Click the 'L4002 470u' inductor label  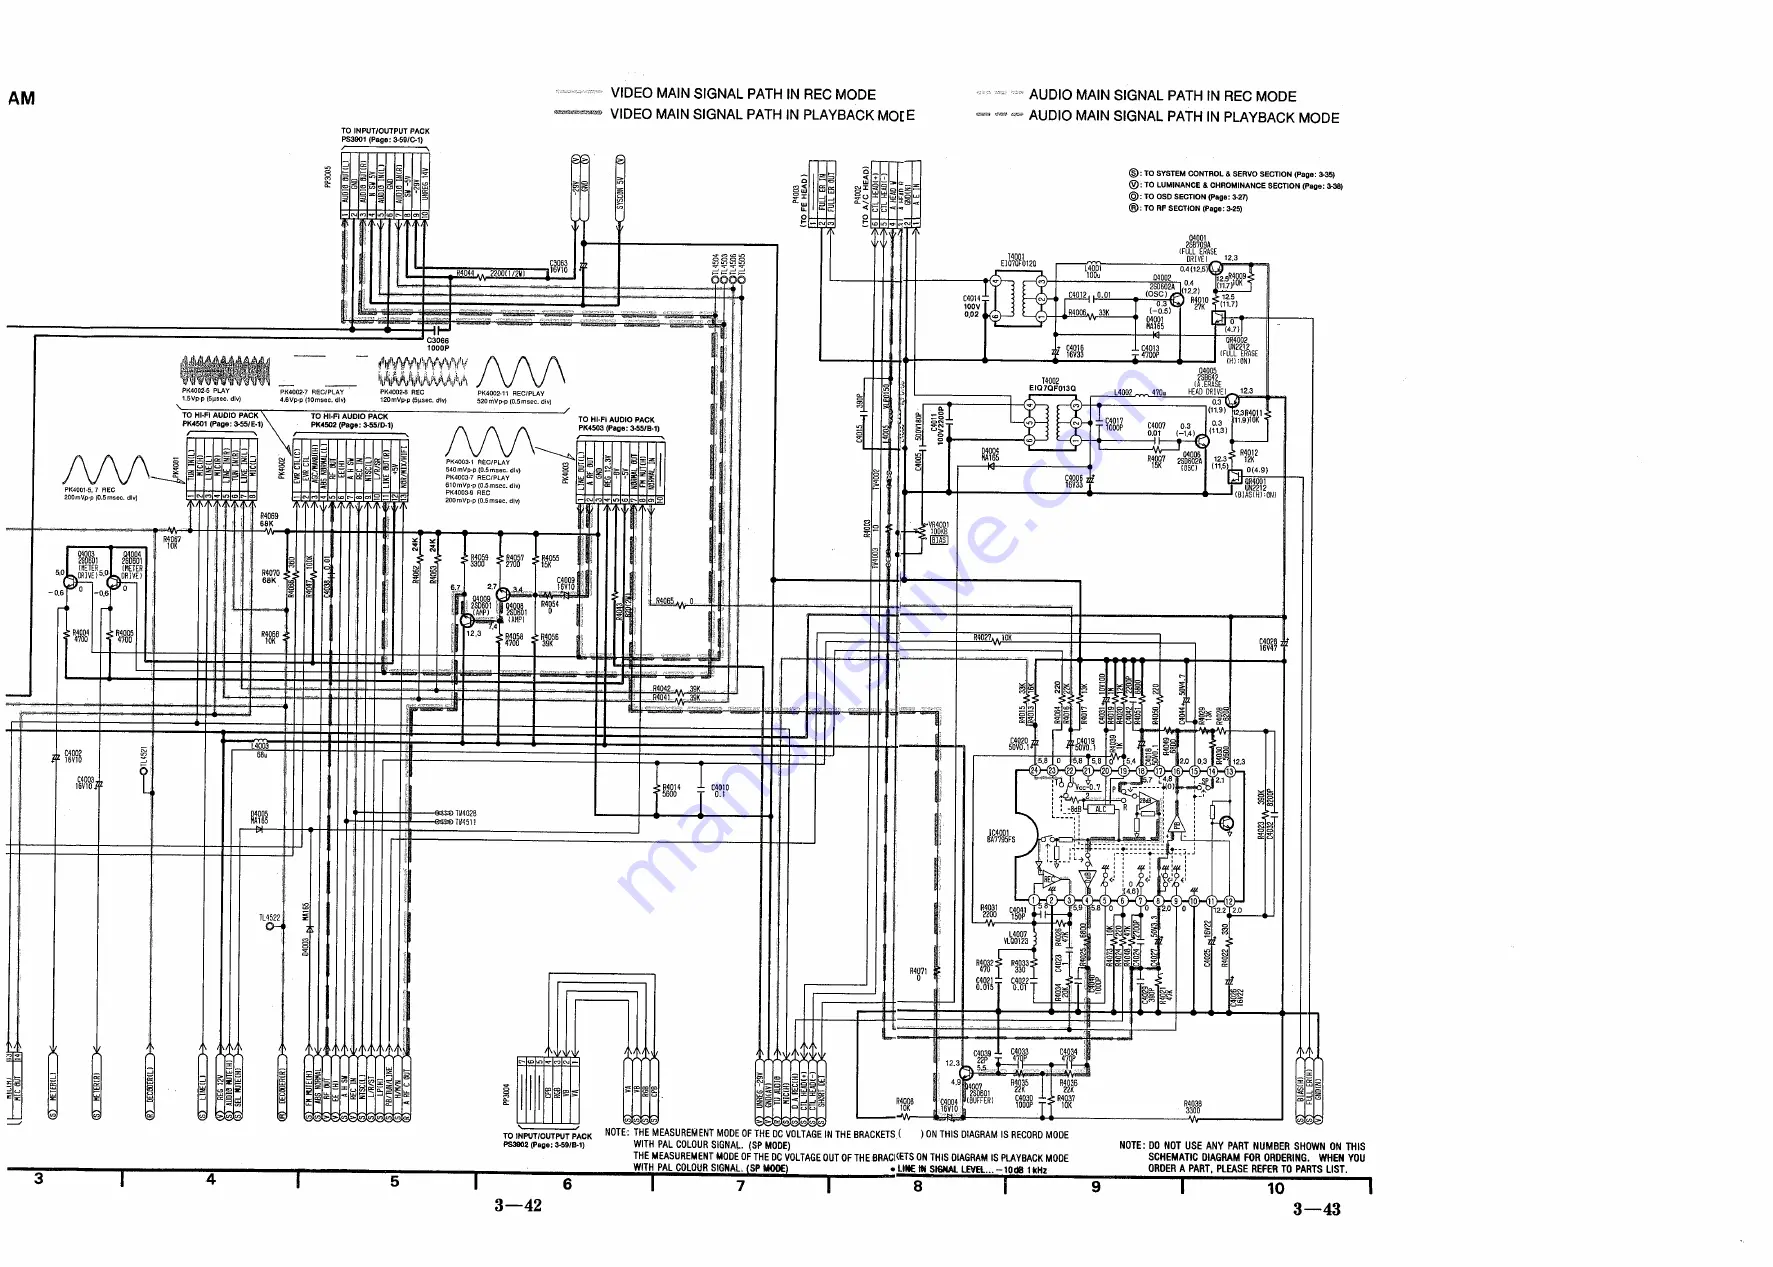1139,393
